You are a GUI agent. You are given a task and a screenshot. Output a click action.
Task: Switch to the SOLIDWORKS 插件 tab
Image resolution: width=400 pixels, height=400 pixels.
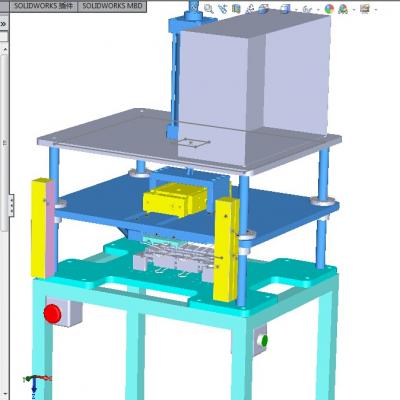pos(44,6)
